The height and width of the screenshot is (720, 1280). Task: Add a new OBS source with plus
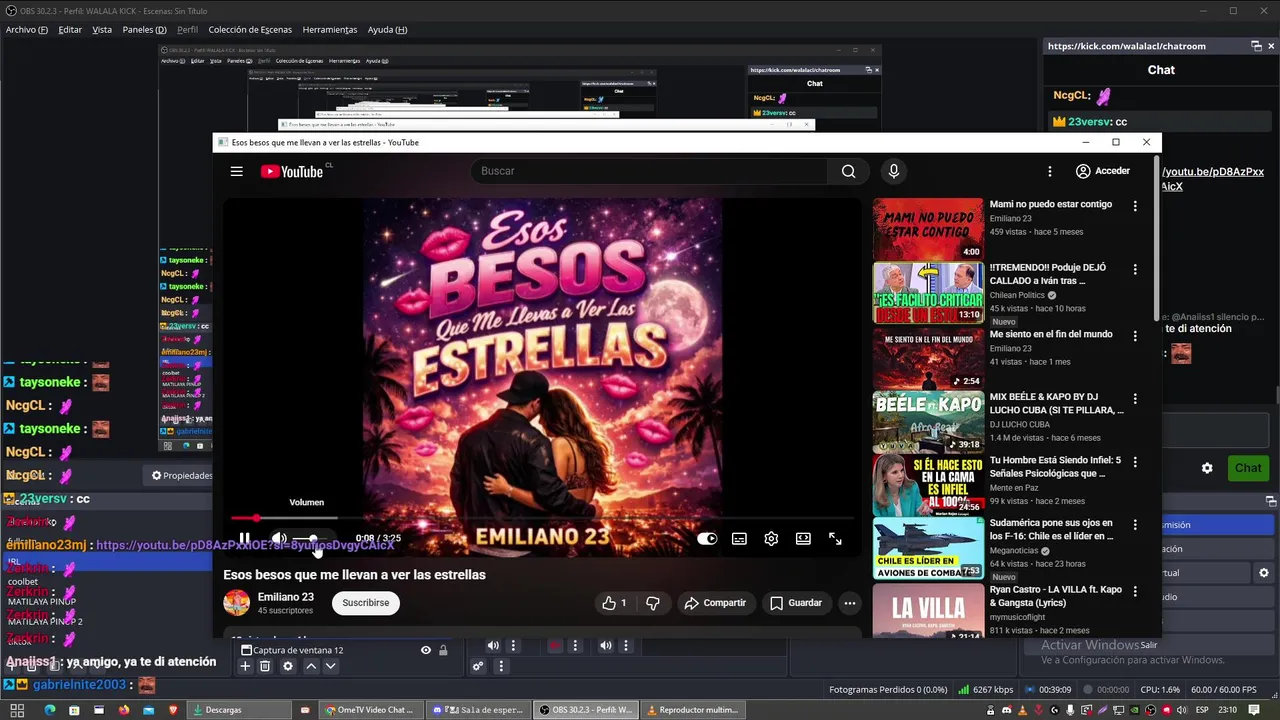click(245, 667)
